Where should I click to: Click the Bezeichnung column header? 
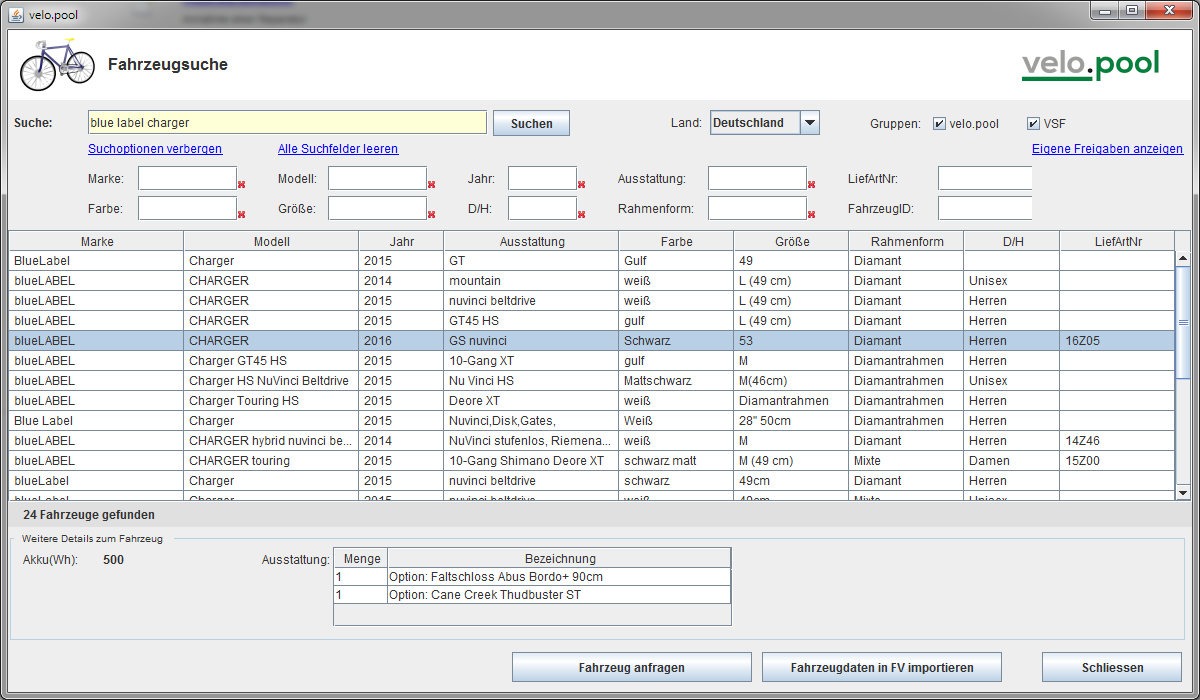(559, 559)
